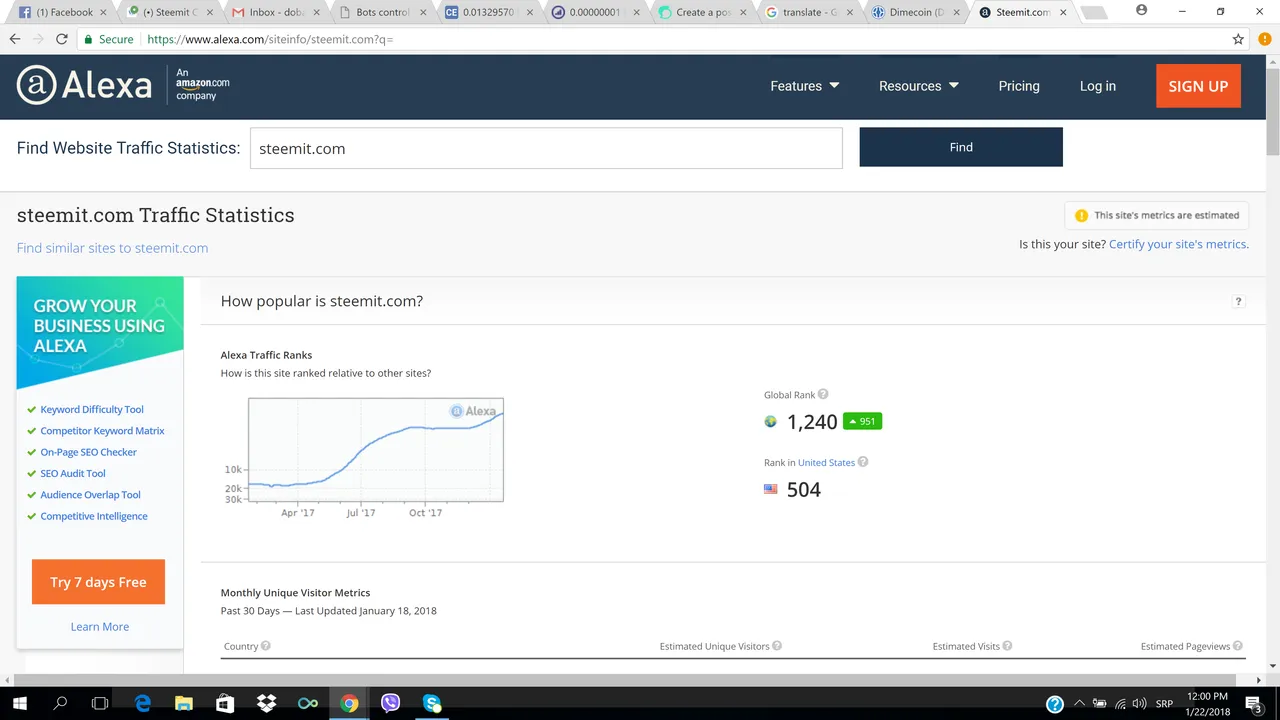Click the United States link in rank section
This screenshot has height=720, width=1280.
pos(826,463)
